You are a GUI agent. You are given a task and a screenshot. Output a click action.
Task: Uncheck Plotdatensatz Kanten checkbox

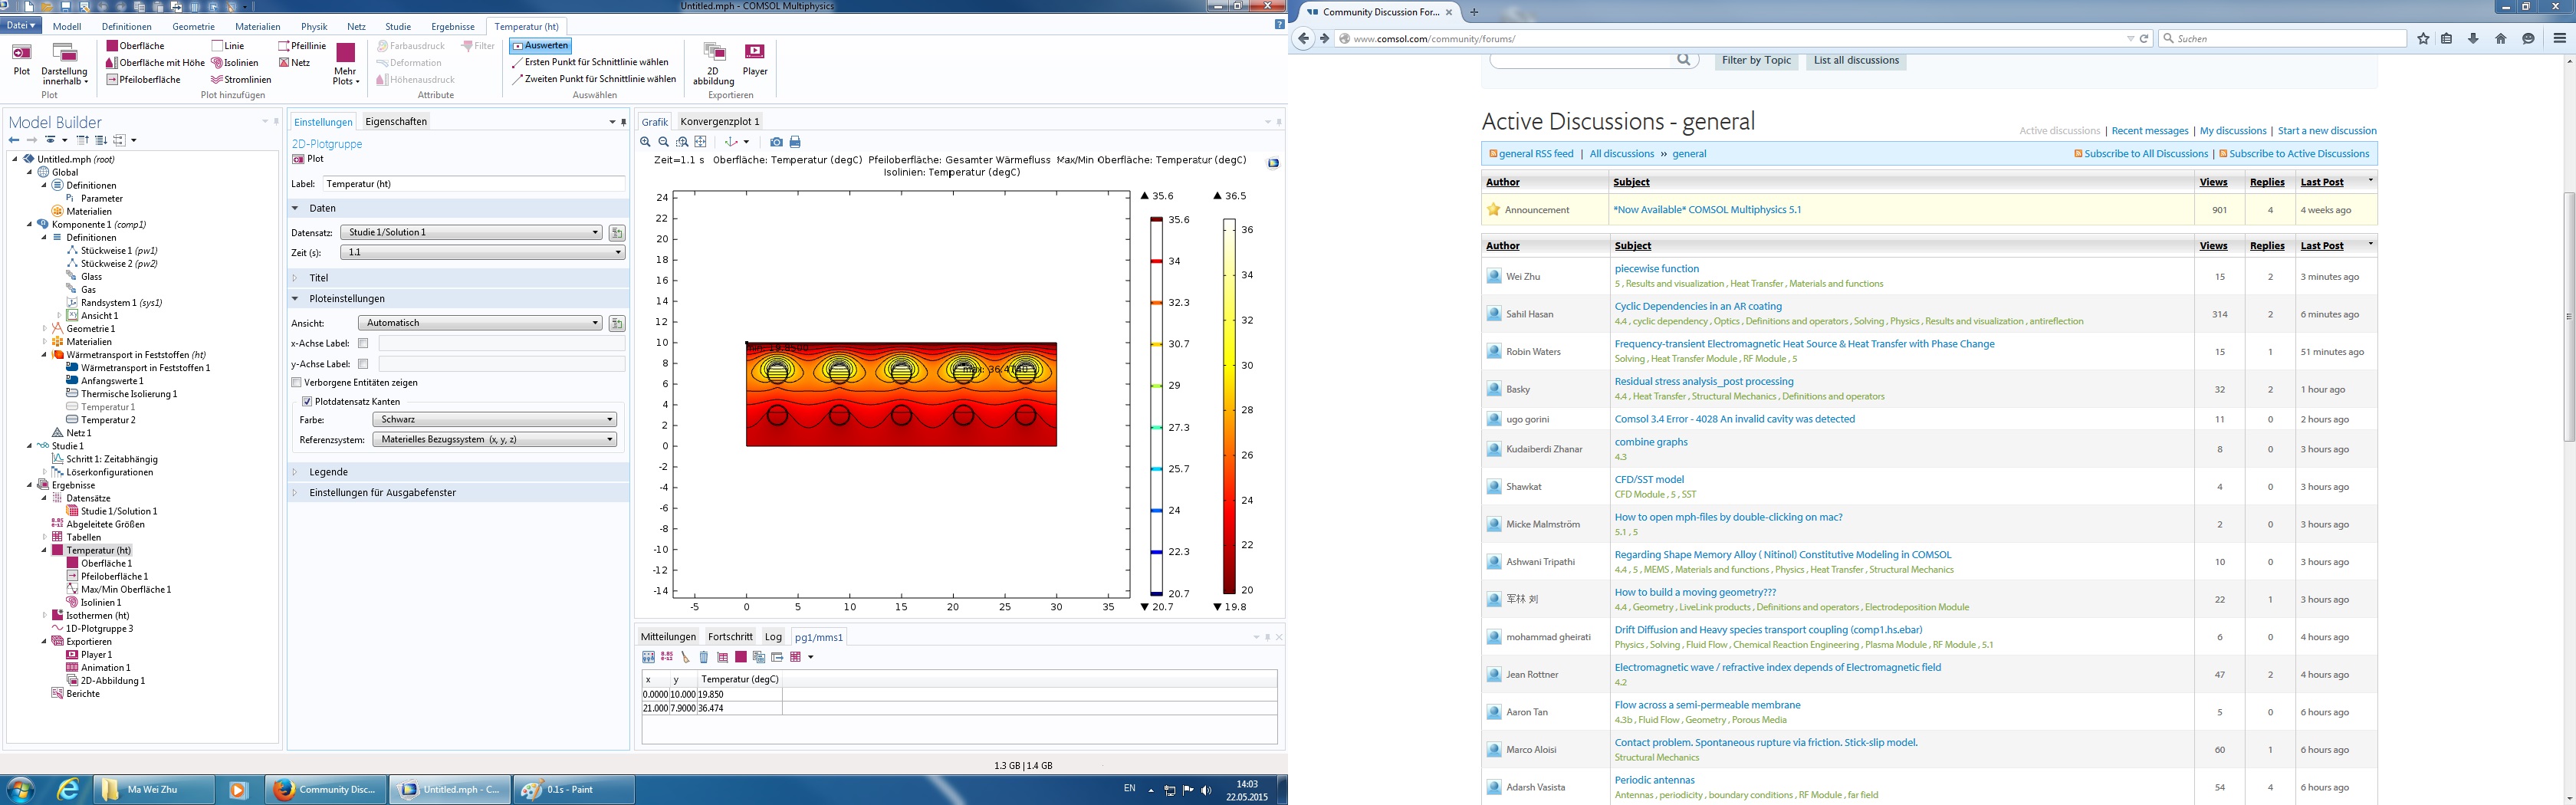tap(307, 401)
